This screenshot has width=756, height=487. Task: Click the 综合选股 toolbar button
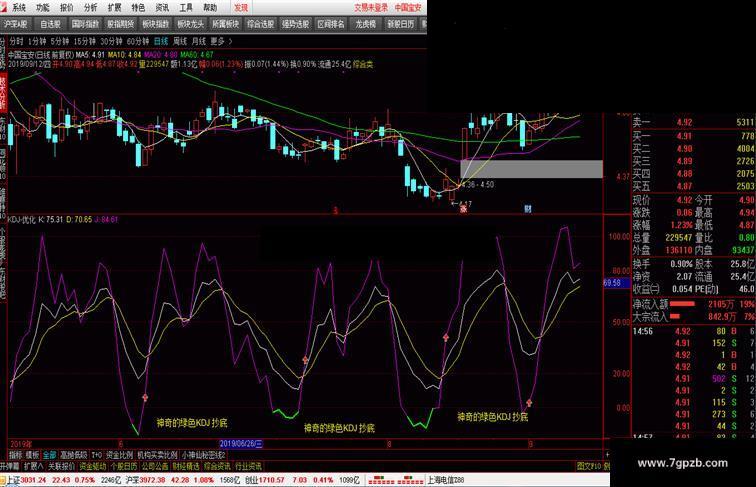point(260,24)
